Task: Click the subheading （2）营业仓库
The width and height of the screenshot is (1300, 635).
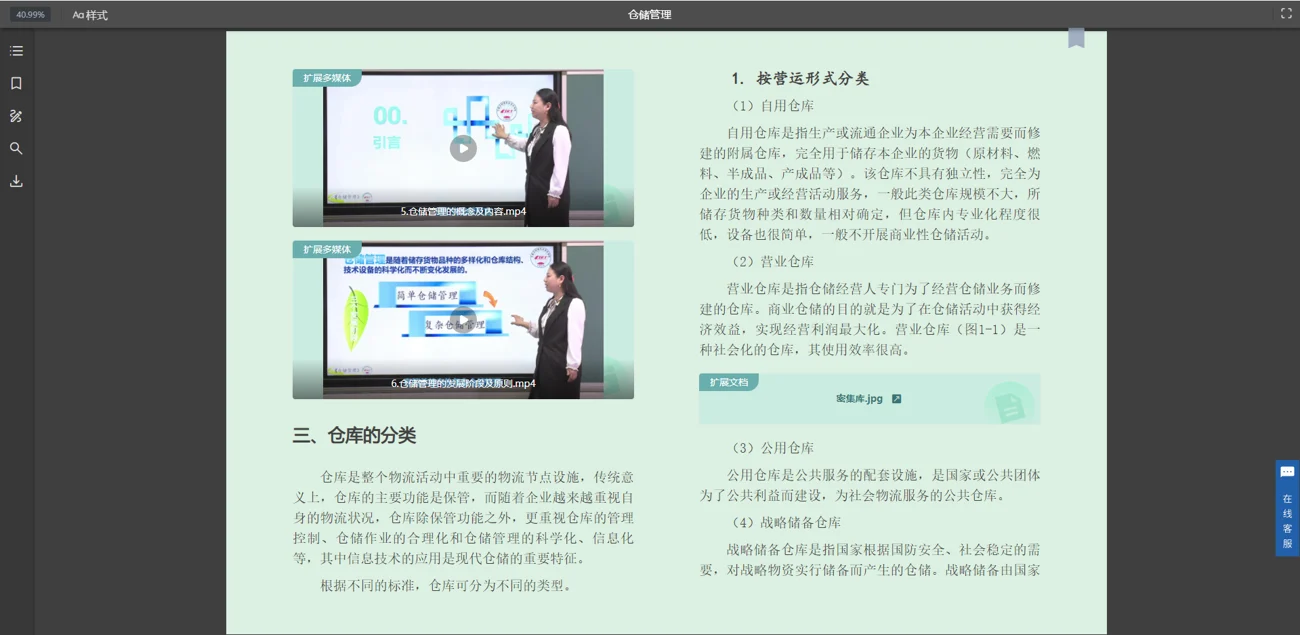Action: coord(773,262)
